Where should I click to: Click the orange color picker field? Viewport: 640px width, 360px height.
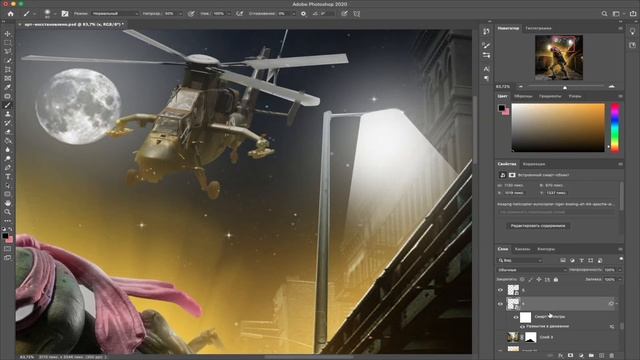[558, 128]
